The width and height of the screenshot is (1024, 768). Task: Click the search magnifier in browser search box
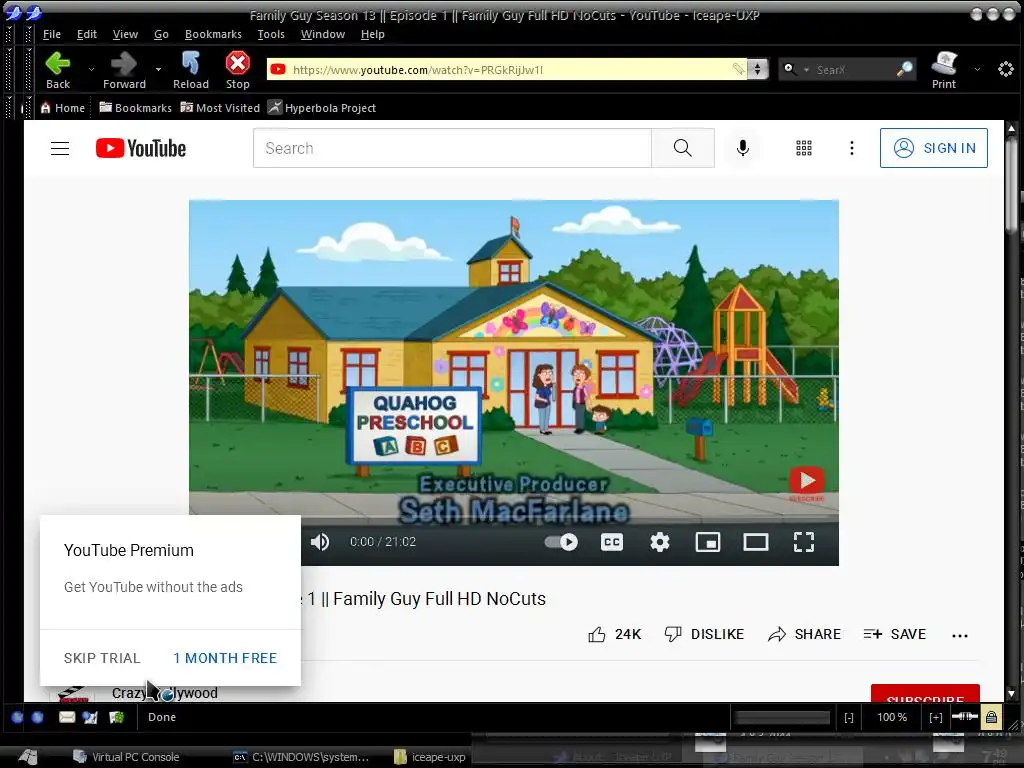pos(904,69)
